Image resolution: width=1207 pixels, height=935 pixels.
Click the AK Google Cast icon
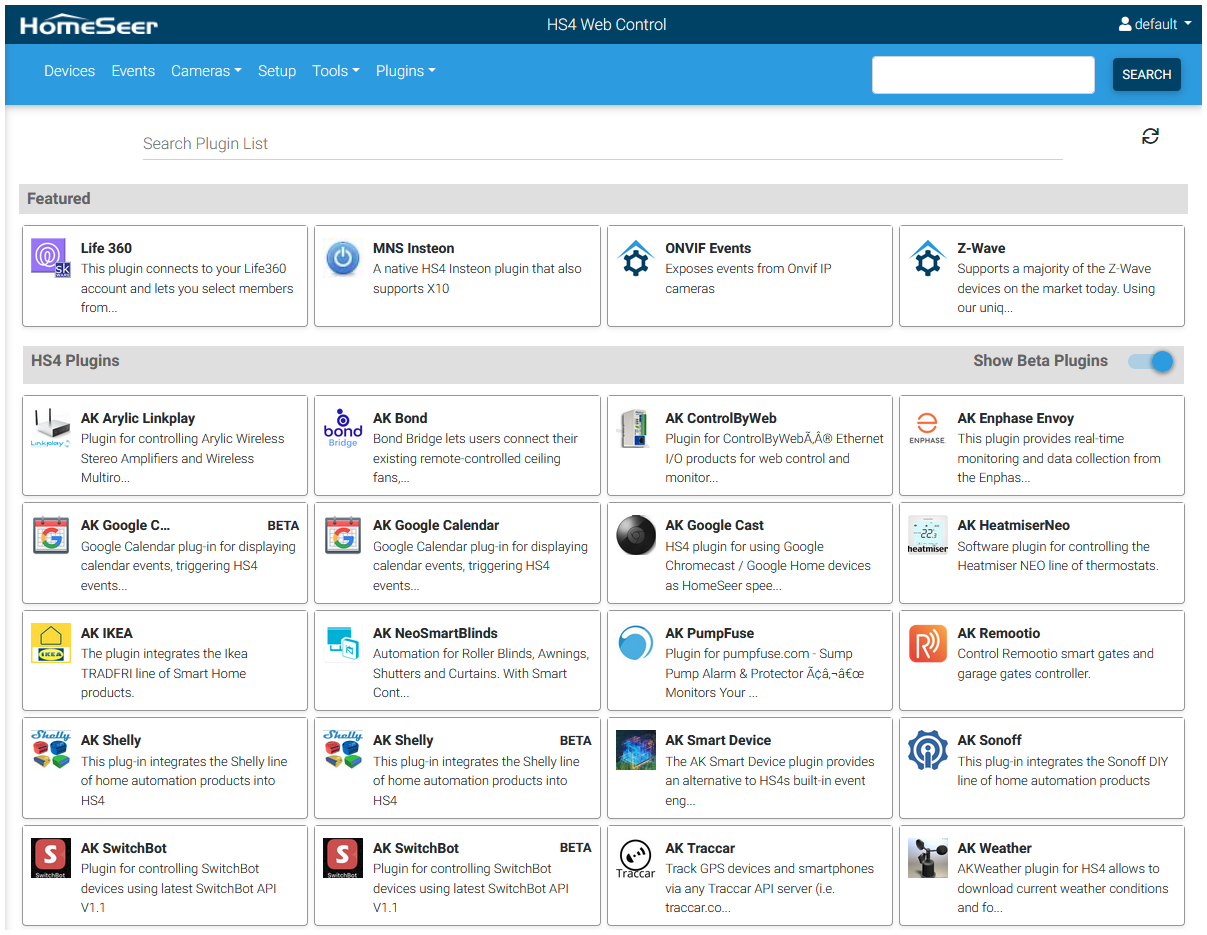click(635, 535)
